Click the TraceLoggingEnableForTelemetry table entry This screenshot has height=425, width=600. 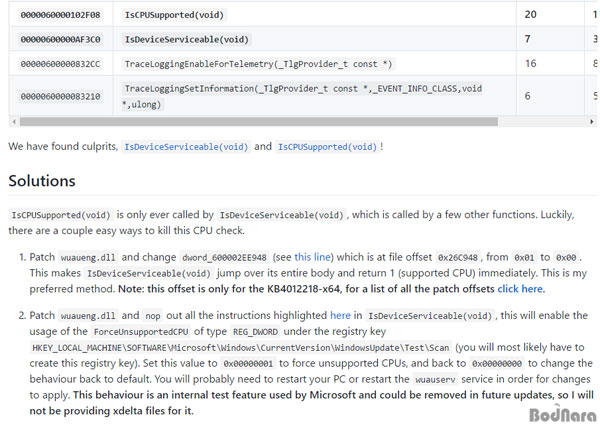coord(258,64)
